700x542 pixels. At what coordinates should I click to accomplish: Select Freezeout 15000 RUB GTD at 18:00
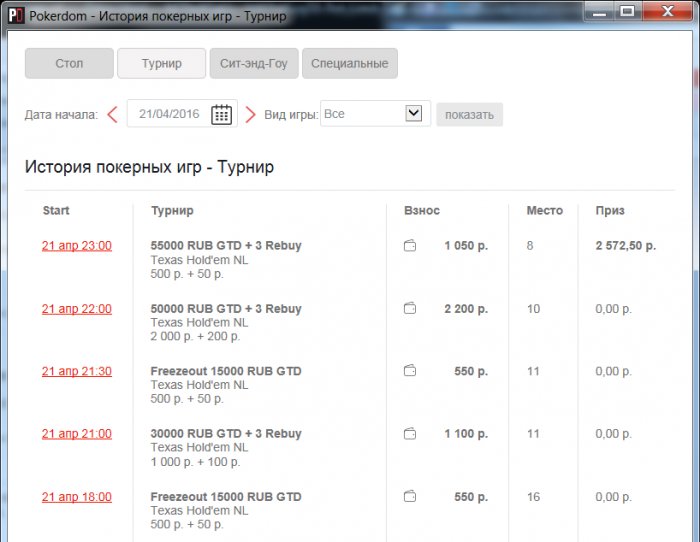coord(226,496)
